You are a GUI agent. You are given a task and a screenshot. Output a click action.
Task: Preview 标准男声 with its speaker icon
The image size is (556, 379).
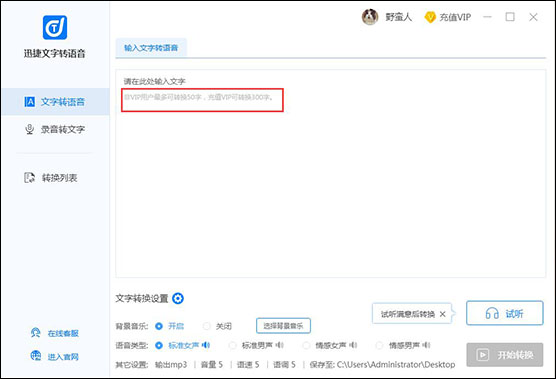point(279,345)
